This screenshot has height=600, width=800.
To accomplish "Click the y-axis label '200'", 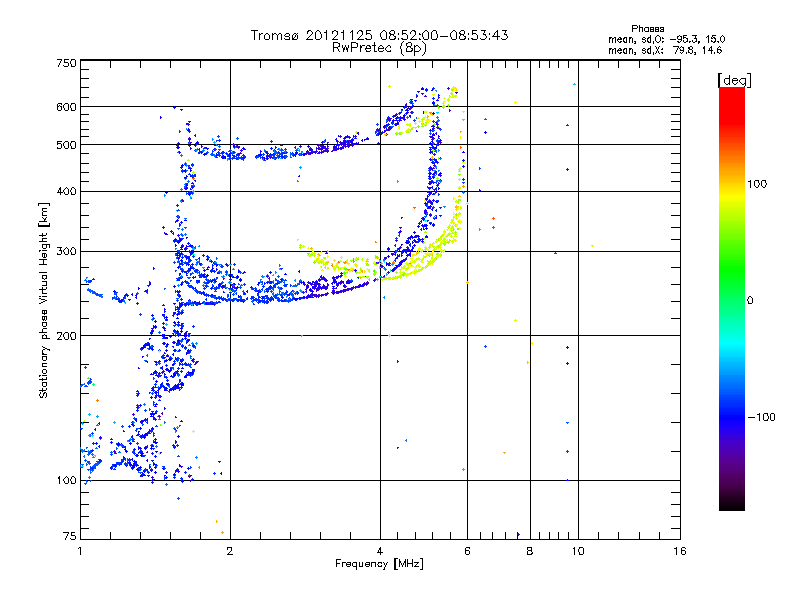I will (x=66, y=336).
